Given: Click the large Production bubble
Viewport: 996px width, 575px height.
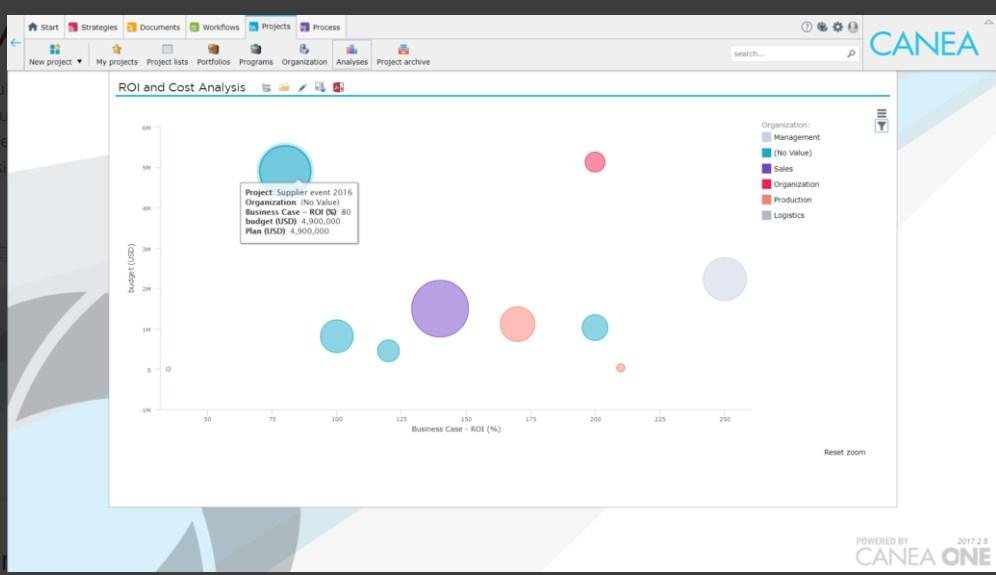Looking at the screenshot, I should tap(517, 324).
